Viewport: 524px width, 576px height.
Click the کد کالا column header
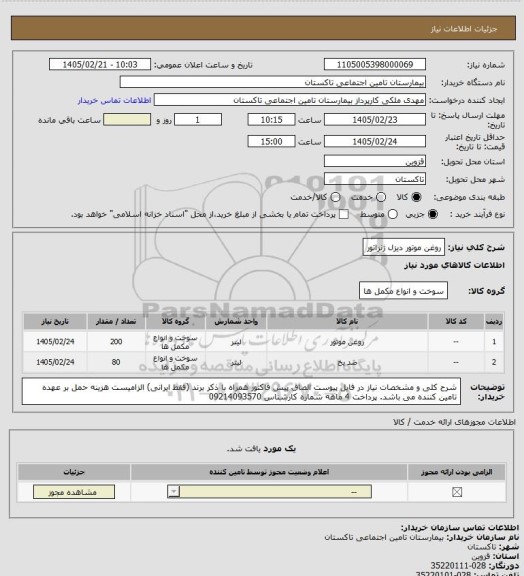(x=456, y=321)
